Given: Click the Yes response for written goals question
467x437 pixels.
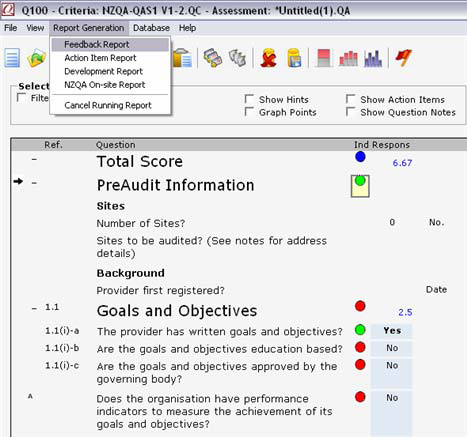Looking at the screenshot, I should point(392,331).
